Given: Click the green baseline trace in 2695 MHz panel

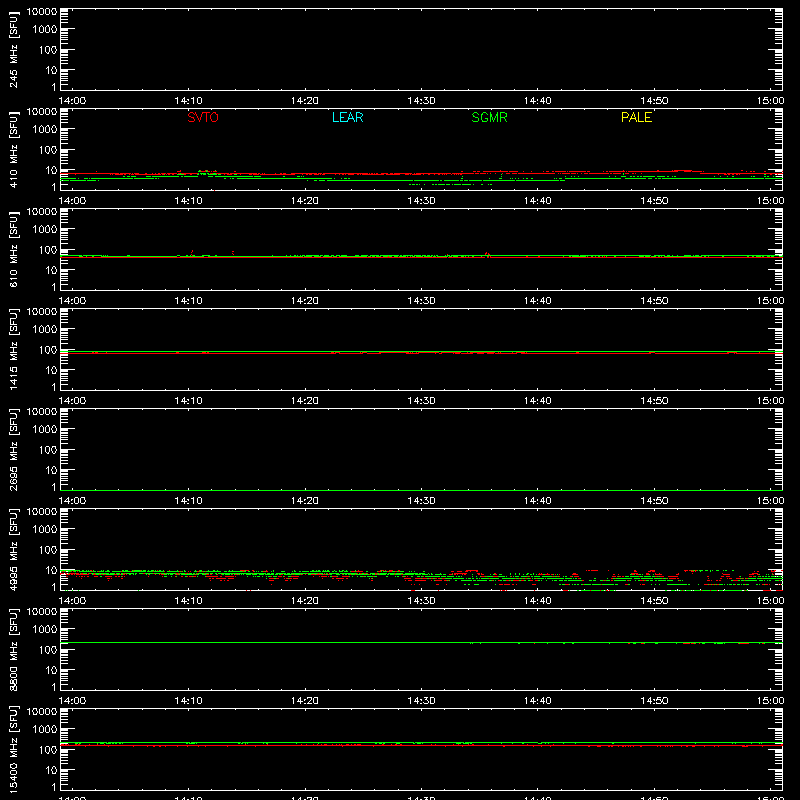Looking at the screenshot, I should coord(421,490).
